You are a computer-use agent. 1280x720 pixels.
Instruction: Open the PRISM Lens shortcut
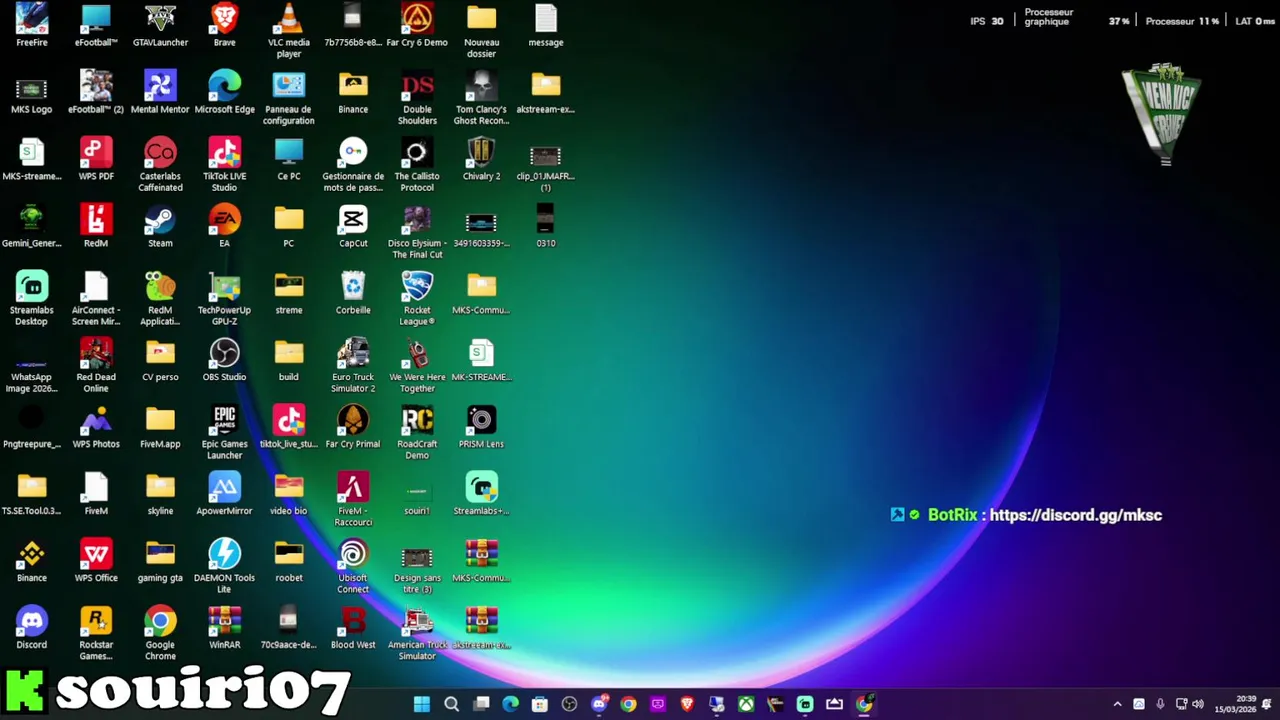coord(481,427)
